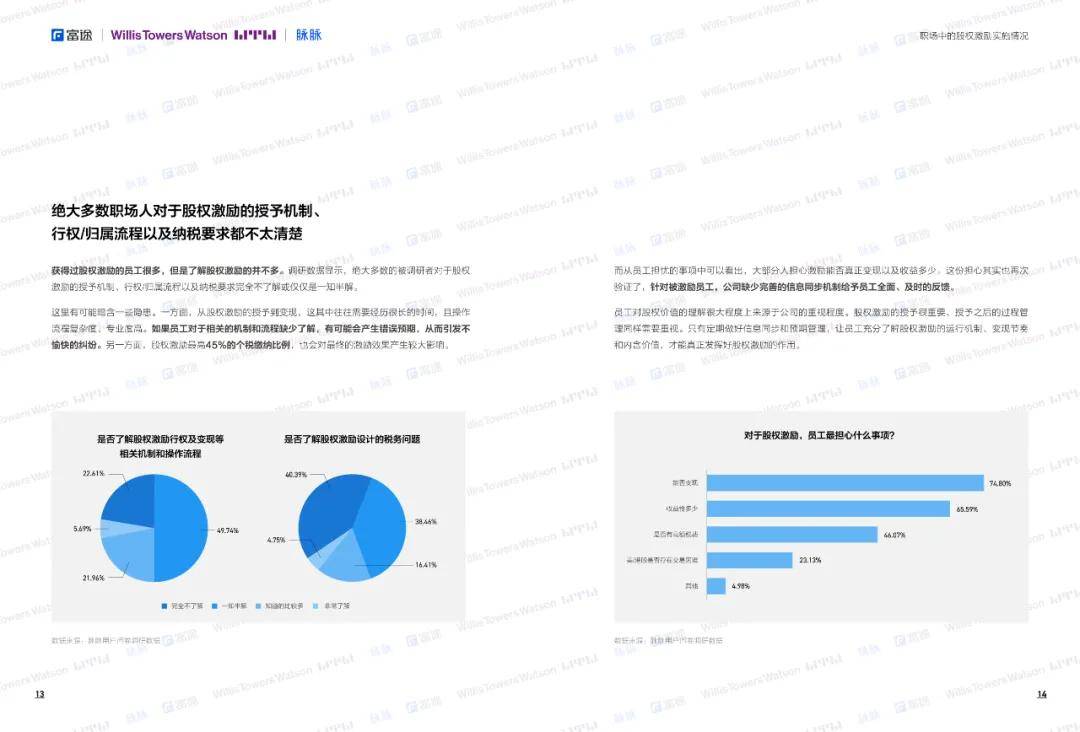
Task: Click the legend label 知道的比较多
Action: pos(284,606)
